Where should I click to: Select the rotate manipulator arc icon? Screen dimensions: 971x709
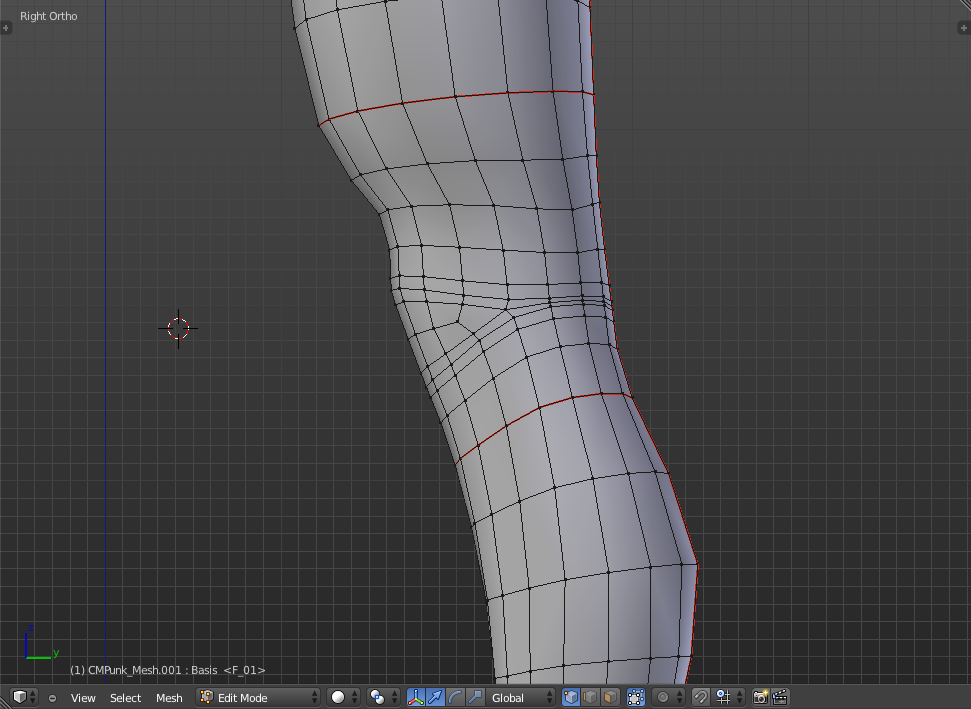(455, 697)
